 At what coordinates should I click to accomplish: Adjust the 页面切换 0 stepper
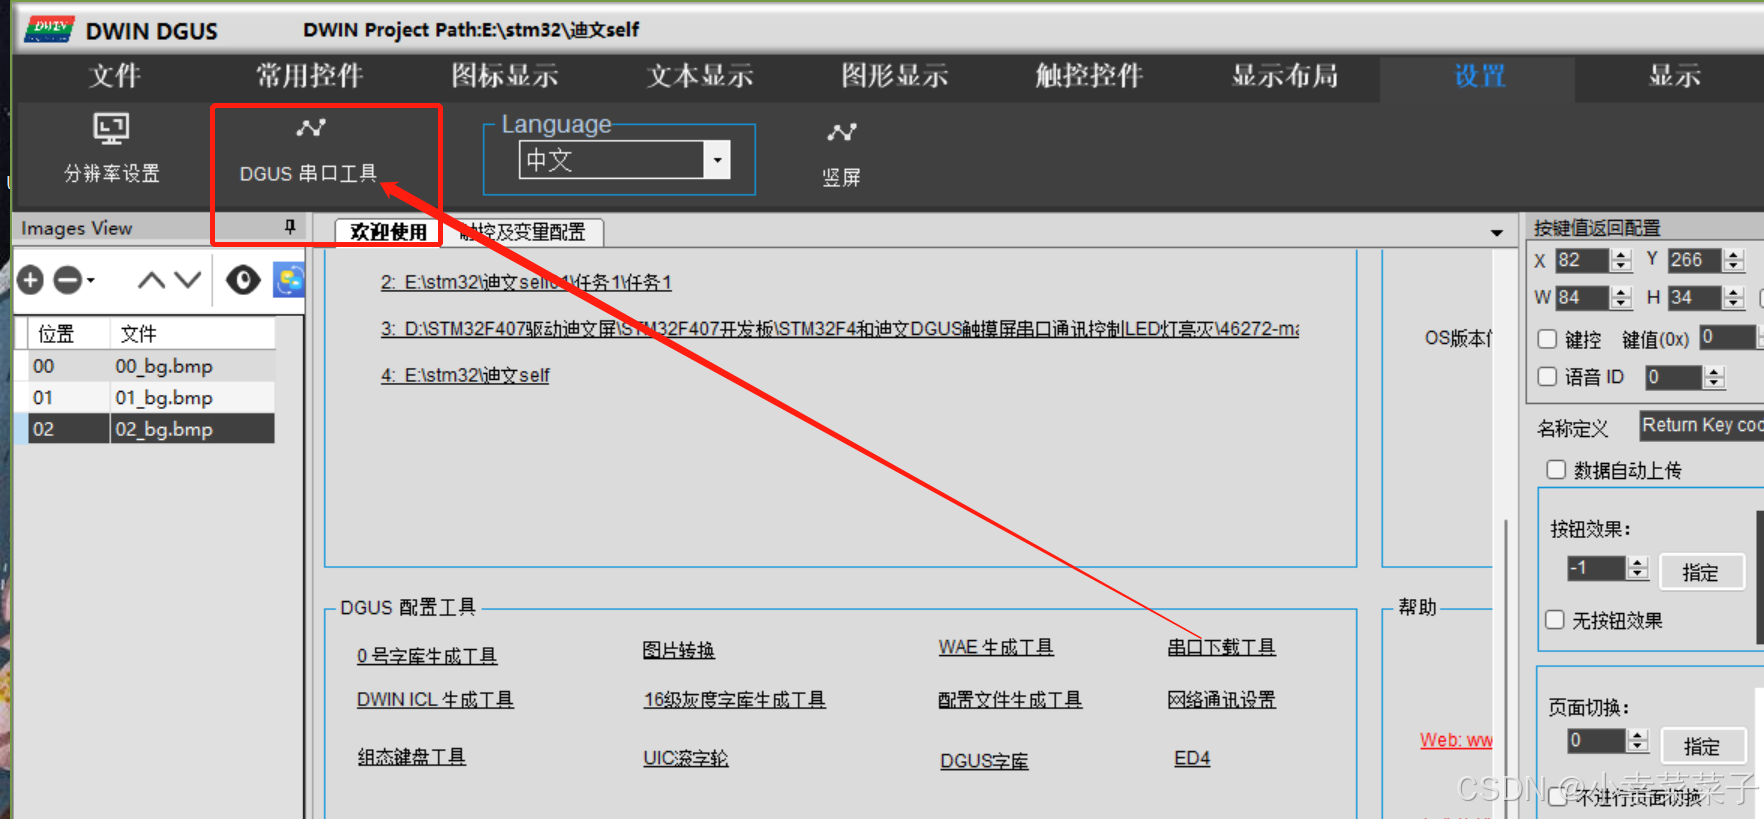[1637, 741]
